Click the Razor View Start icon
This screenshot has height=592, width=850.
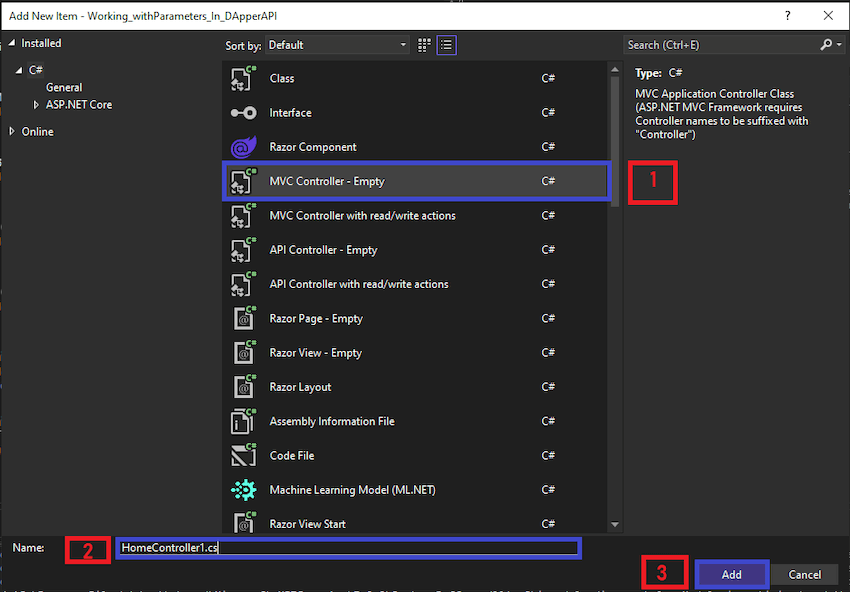pos(244,523)
